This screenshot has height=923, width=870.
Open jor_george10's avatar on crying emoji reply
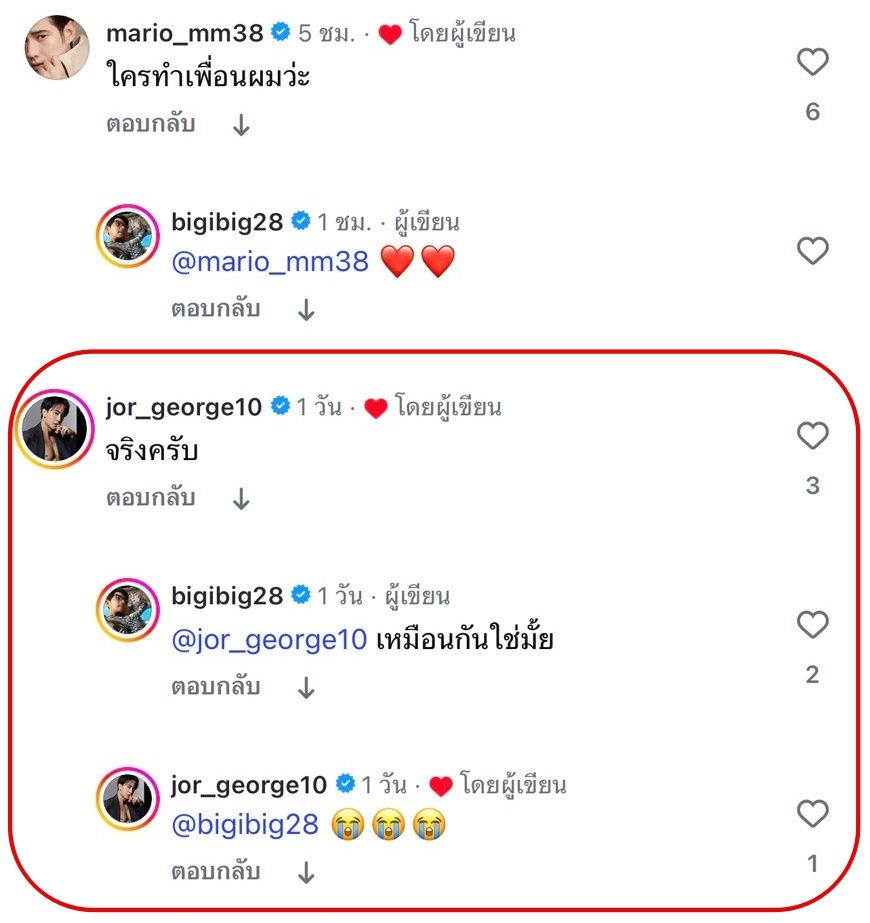pyautogui.click(x=127, y=799)
